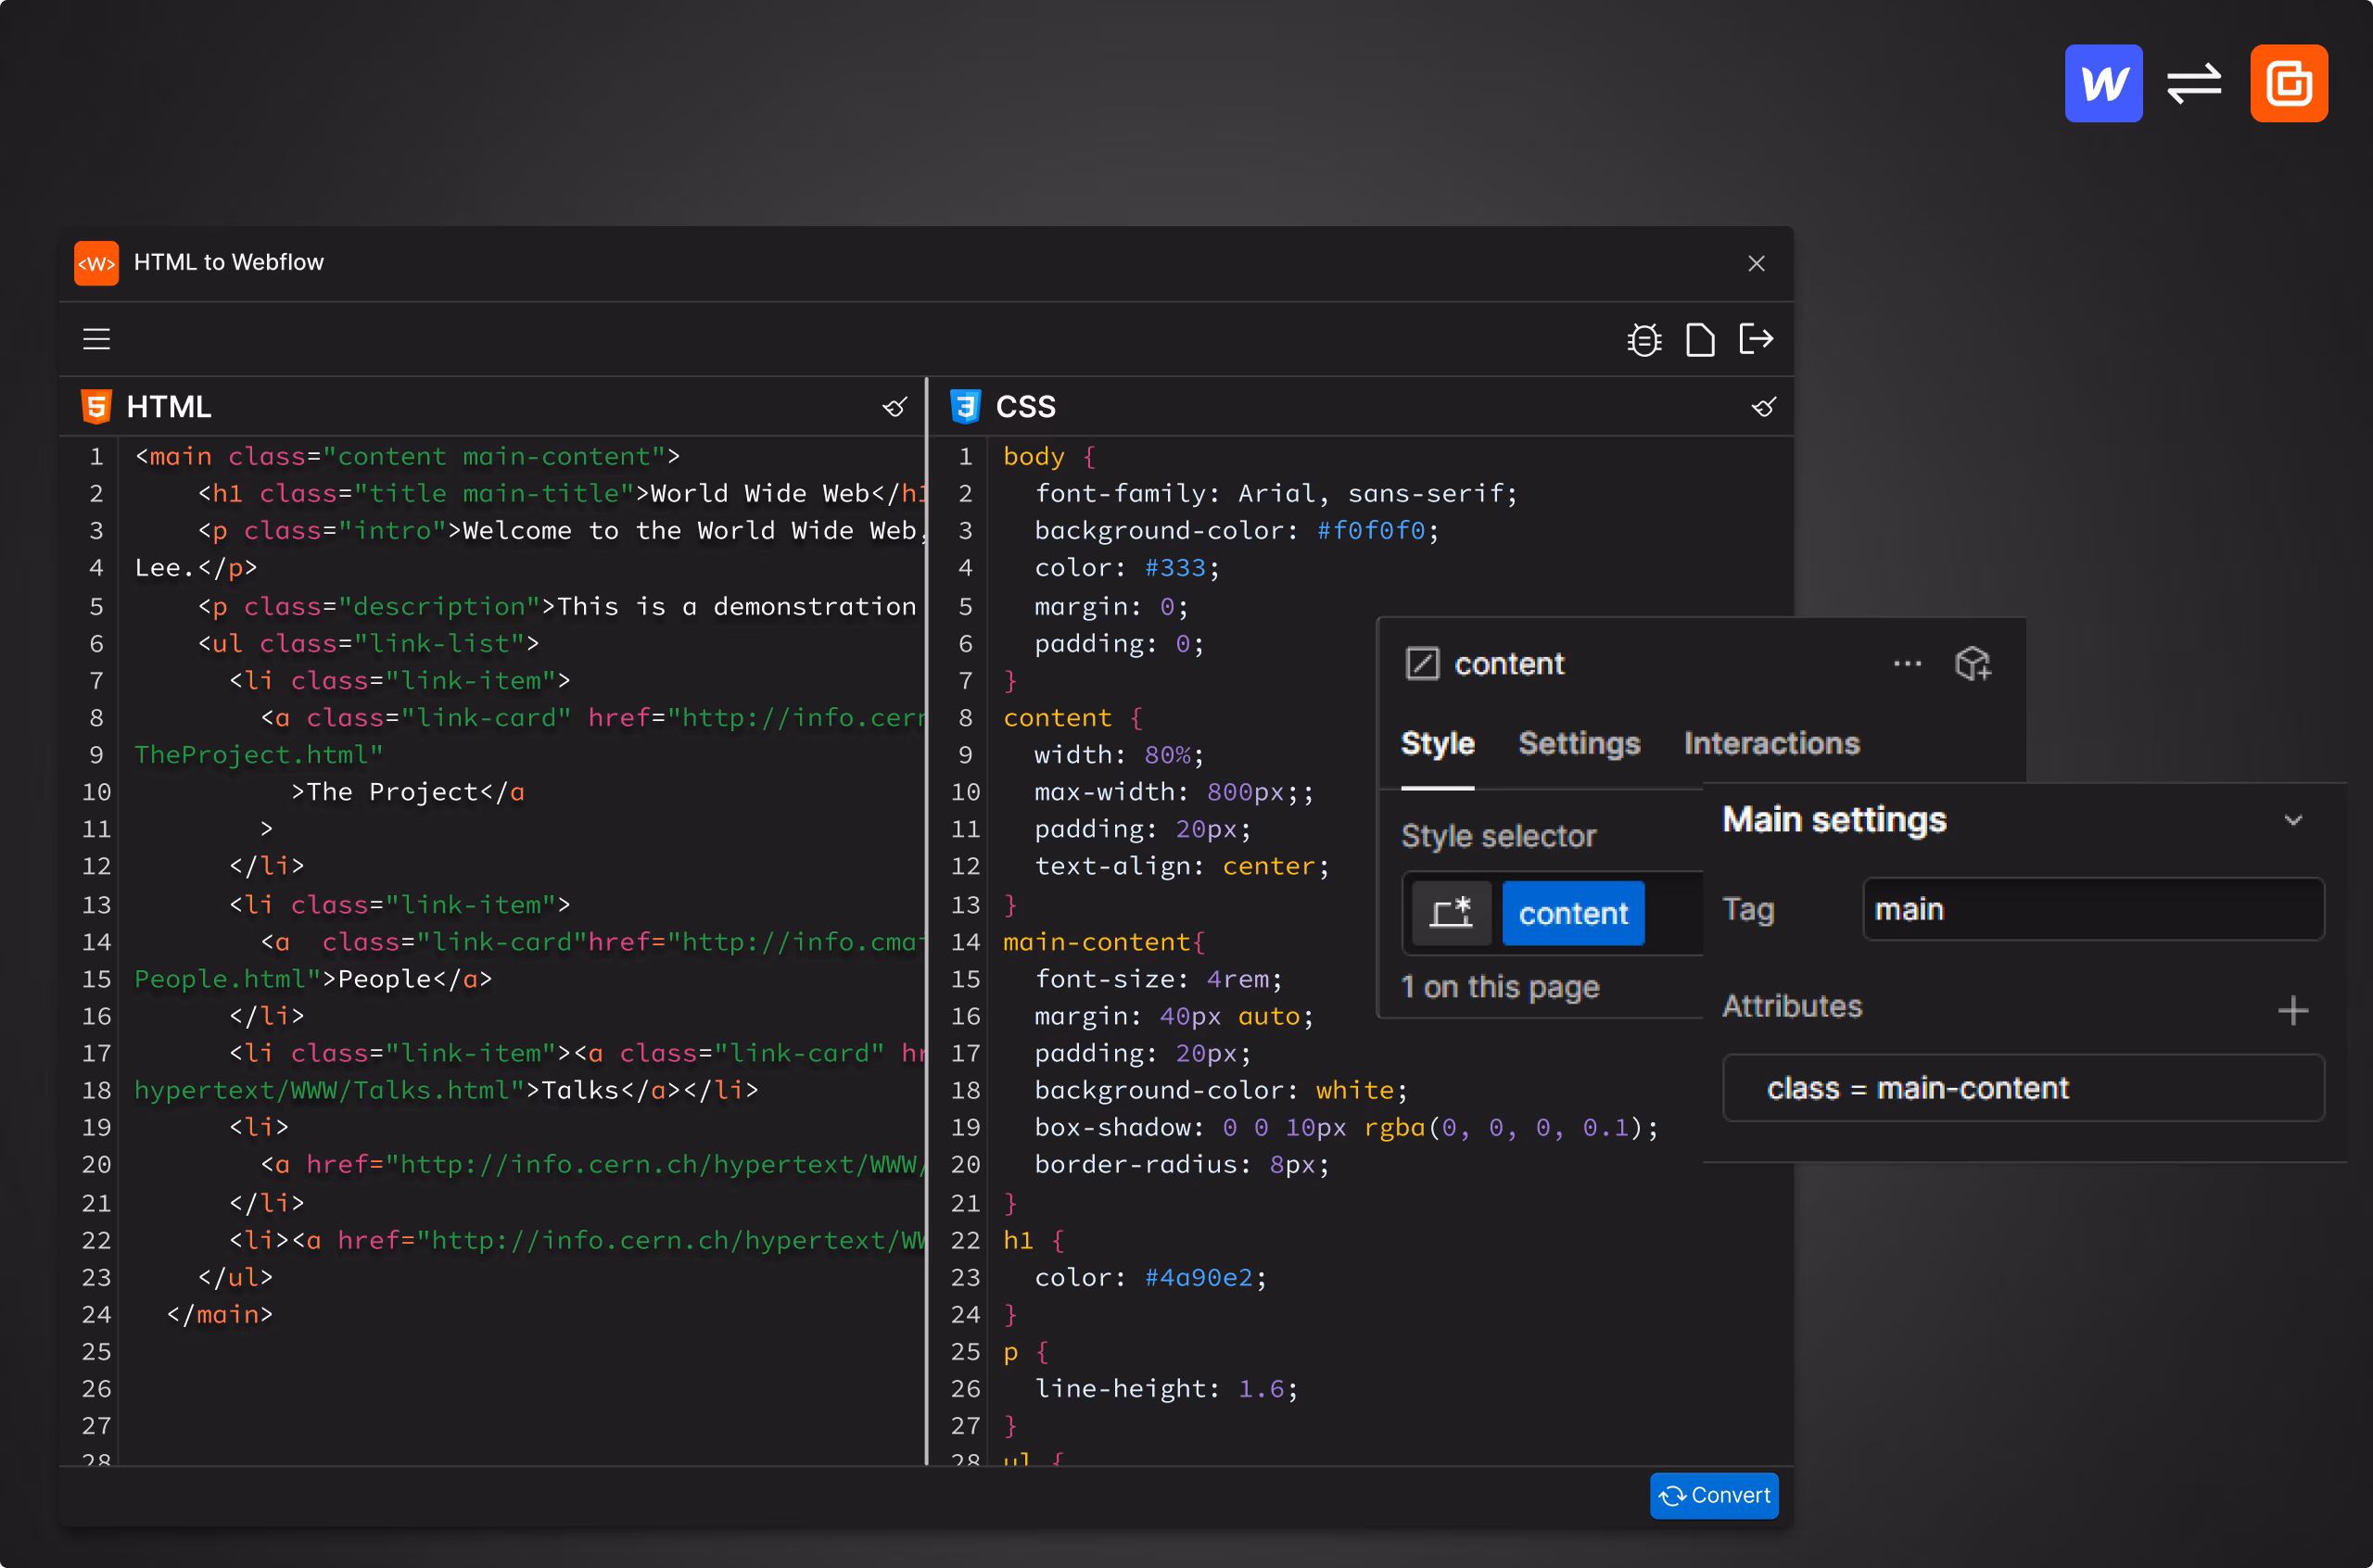Click the swap arrows icon between logos
The image size is (2373, 1568).
[2194, 83]
